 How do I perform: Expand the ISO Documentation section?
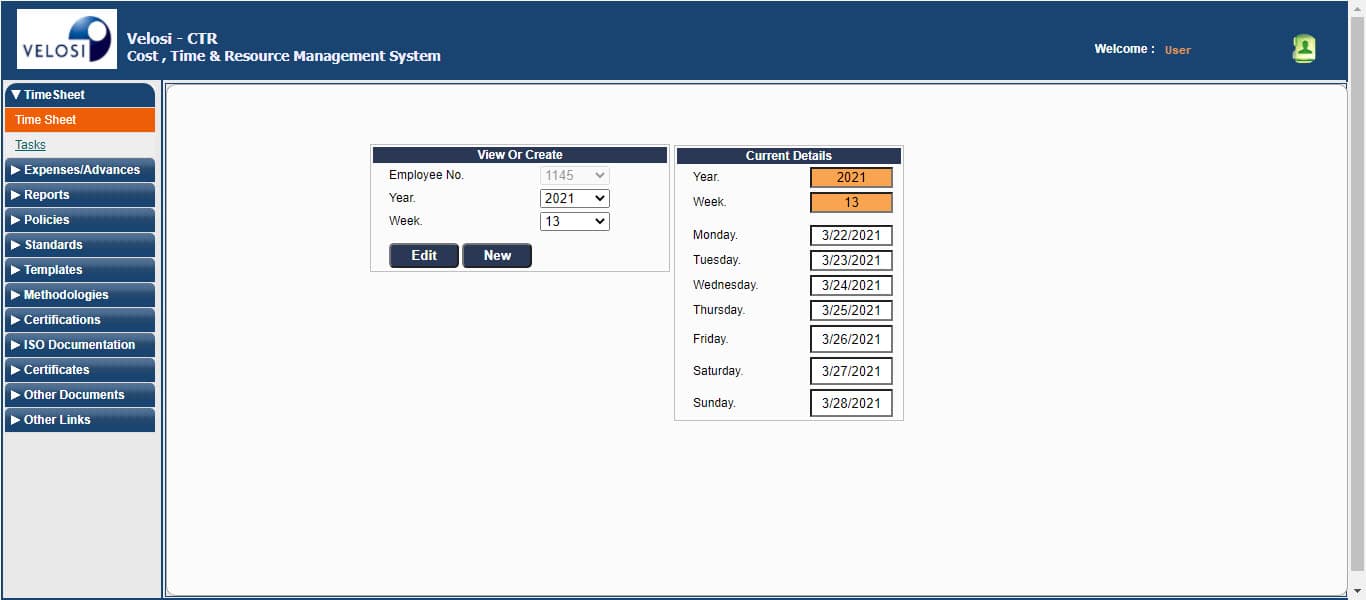pyautogui.click(x=80, y=345)
